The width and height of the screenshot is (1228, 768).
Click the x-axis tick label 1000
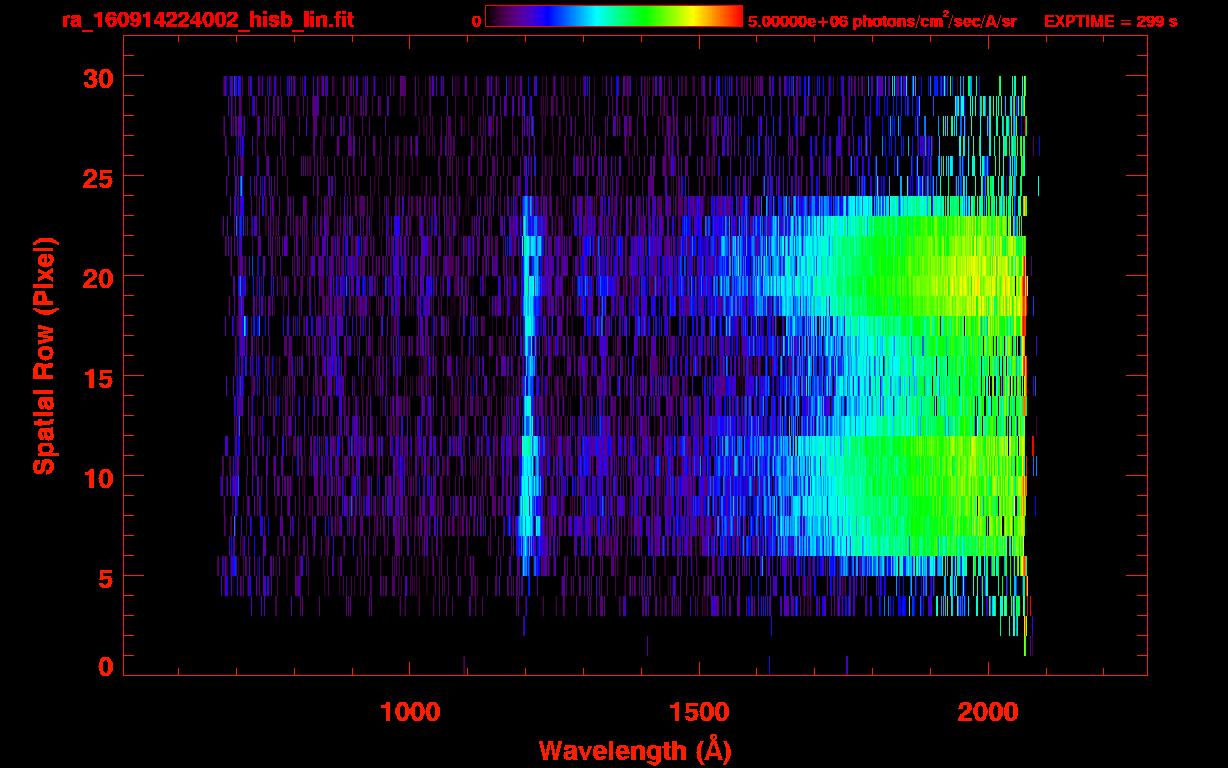point(410,712)
